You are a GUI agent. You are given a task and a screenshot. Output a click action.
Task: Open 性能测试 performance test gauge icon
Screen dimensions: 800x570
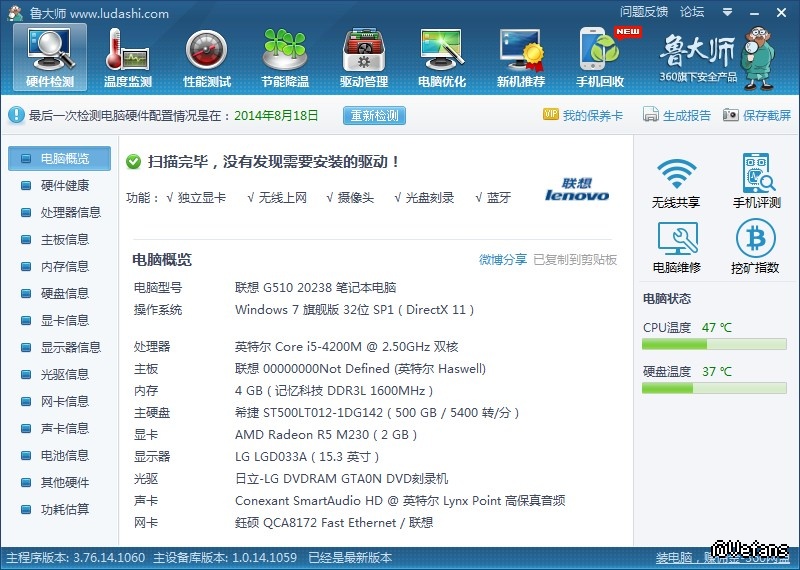click(x=207, y=57)
